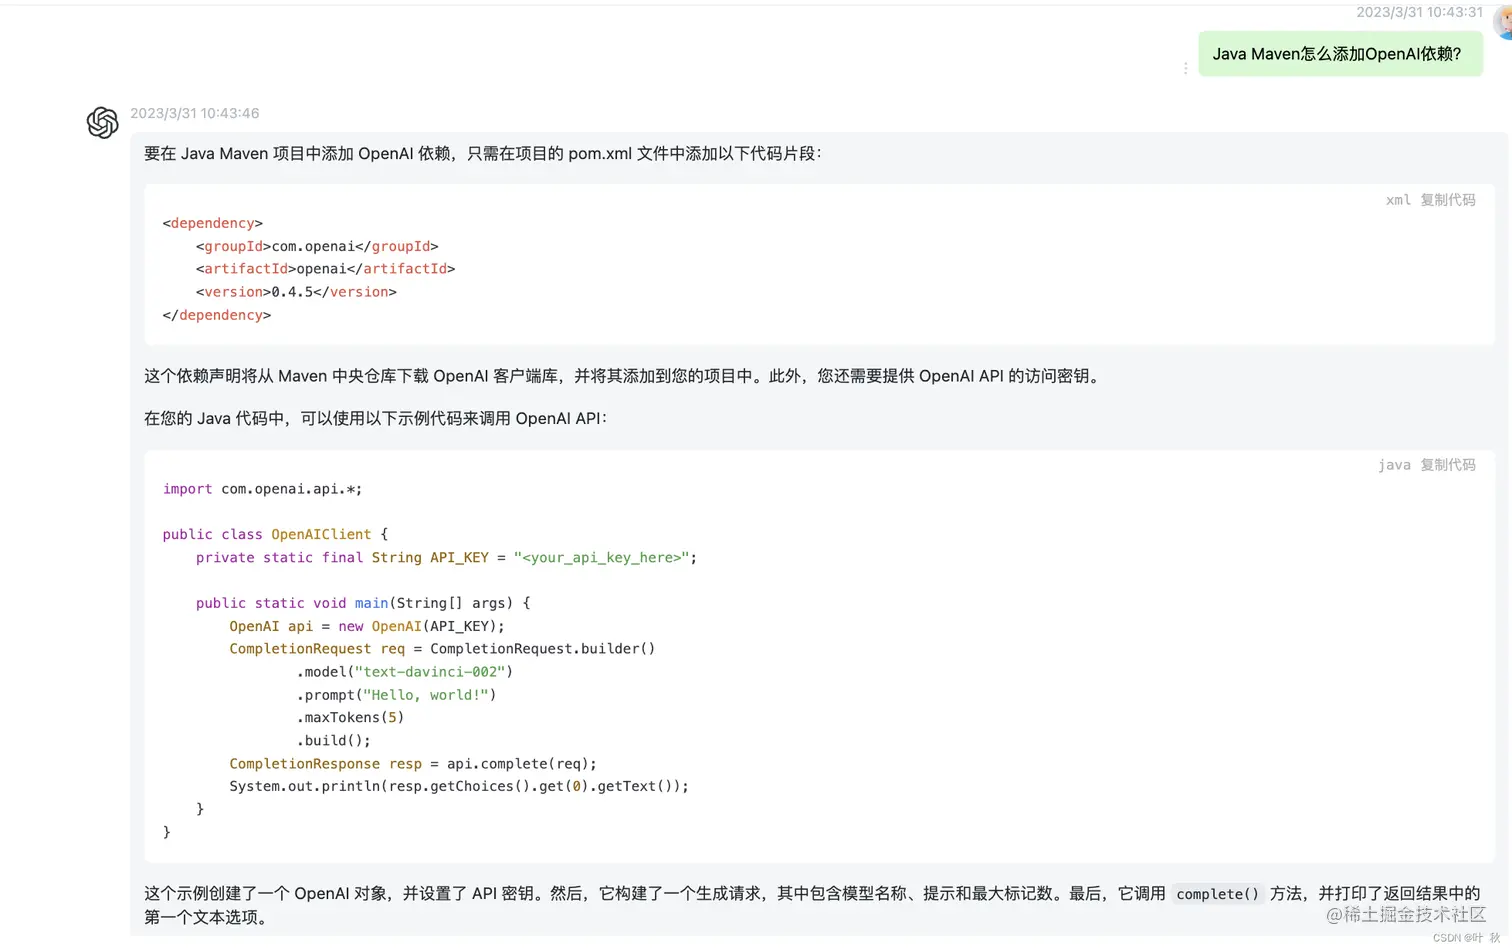Click the closing dependency tag line
Image resolution: width=1512 pixels, height=950 pixels.
pos(216,315)
